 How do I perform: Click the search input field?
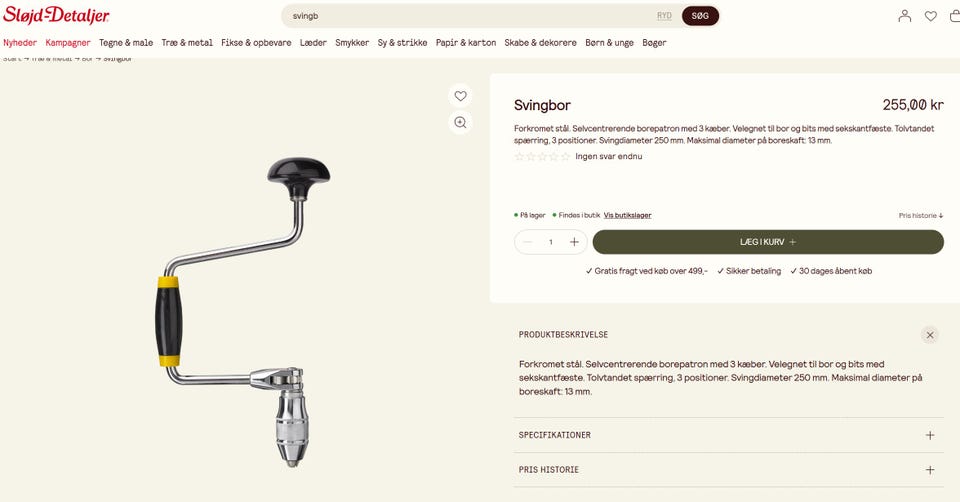471,16
